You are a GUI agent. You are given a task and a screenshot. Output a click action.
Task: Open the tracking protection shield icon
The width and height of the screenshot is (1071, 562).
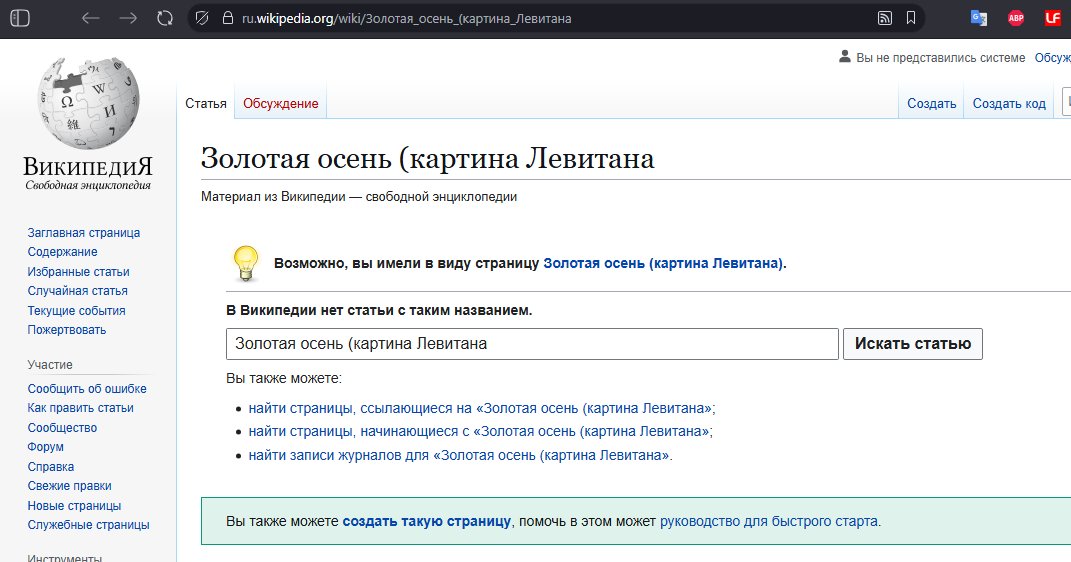201,18
